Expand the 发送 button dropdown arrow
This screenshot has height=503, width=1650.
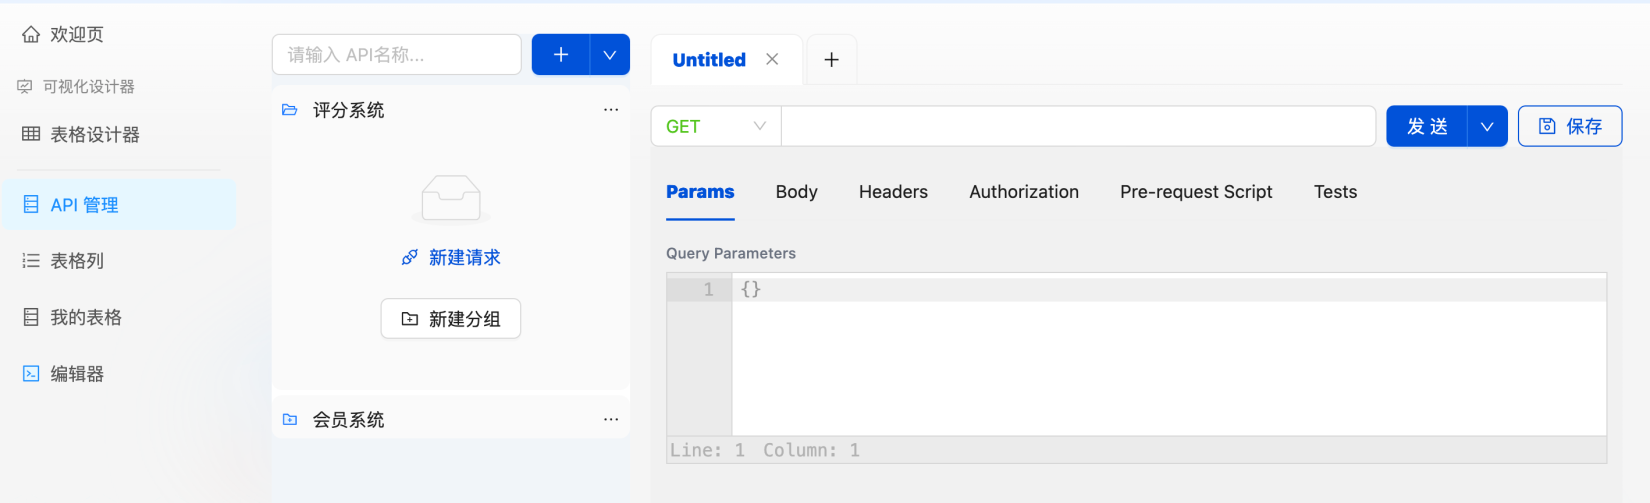pyautogui.click(x=1487, y=127)
